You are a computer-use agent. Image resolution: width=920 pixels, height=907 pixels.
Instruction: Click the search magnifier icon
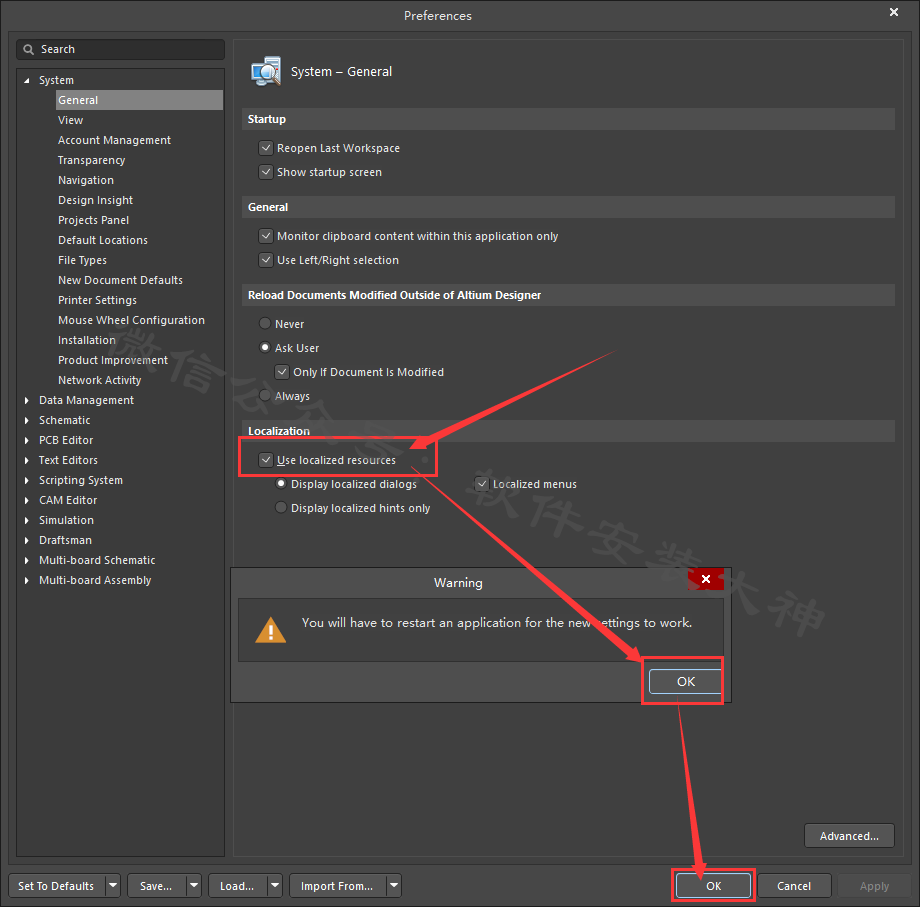tap(28, 50)
